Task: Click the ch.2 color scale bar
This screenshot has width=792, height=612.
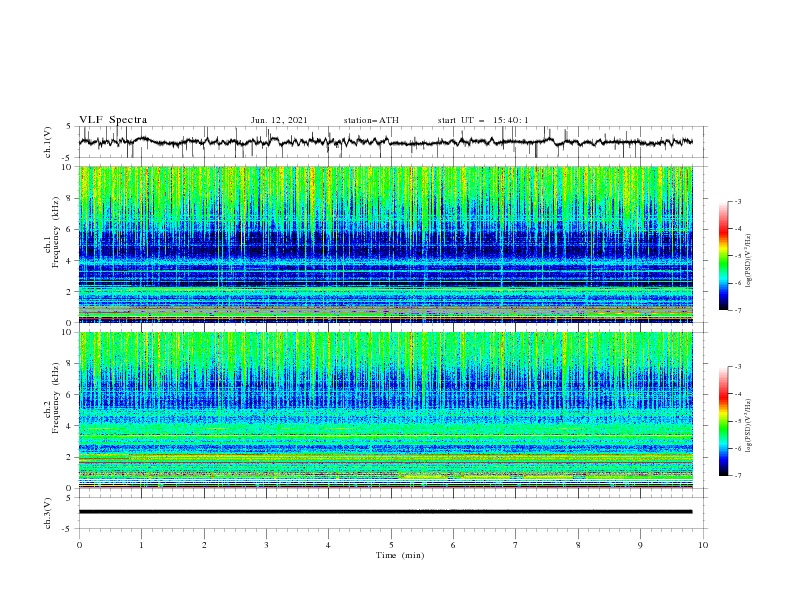Action: 723,421
